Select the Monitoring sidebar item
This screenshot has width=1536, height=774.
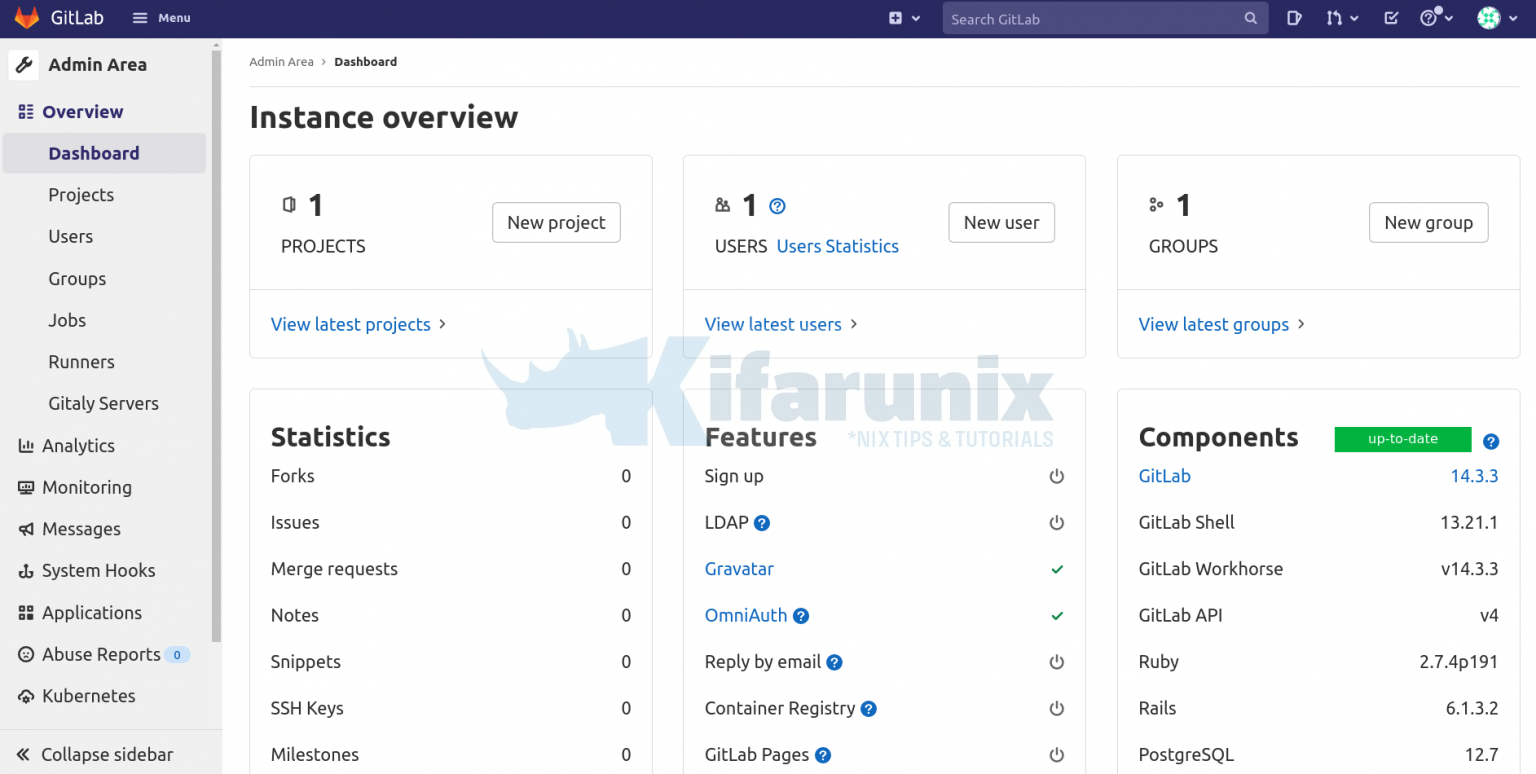[x=87, y=487]
